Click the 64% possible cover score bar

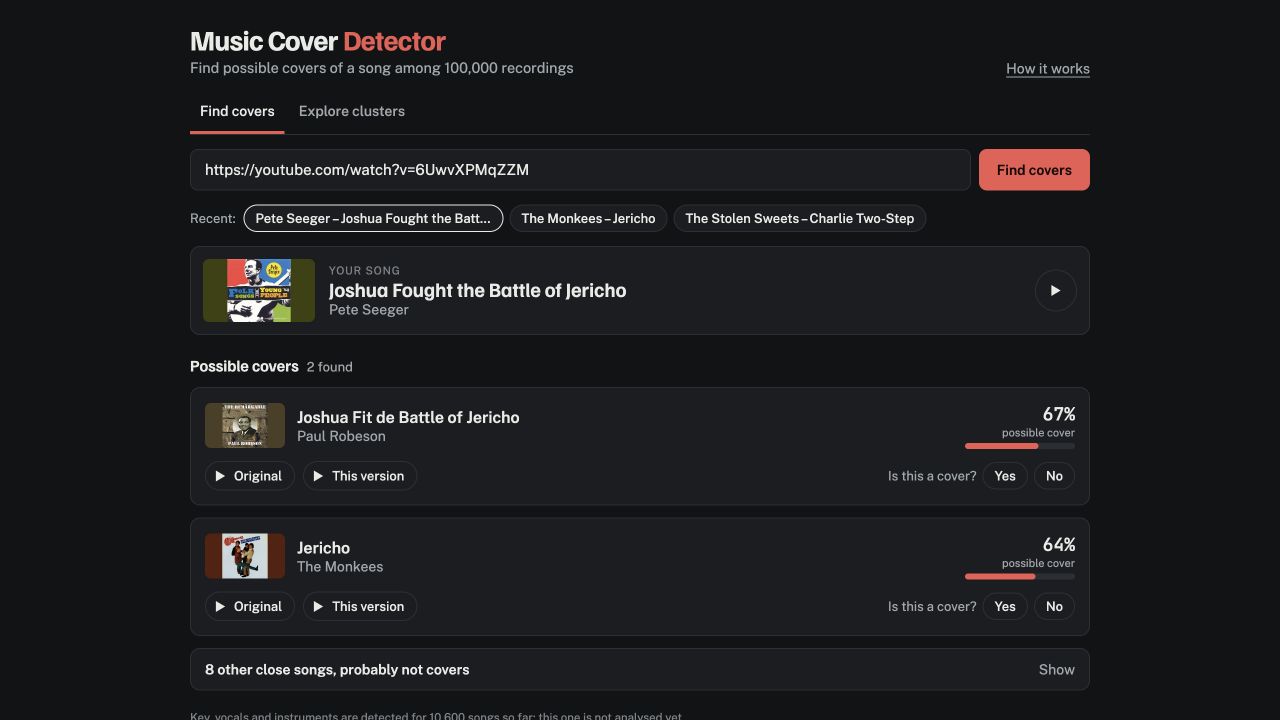(1020, 576)
